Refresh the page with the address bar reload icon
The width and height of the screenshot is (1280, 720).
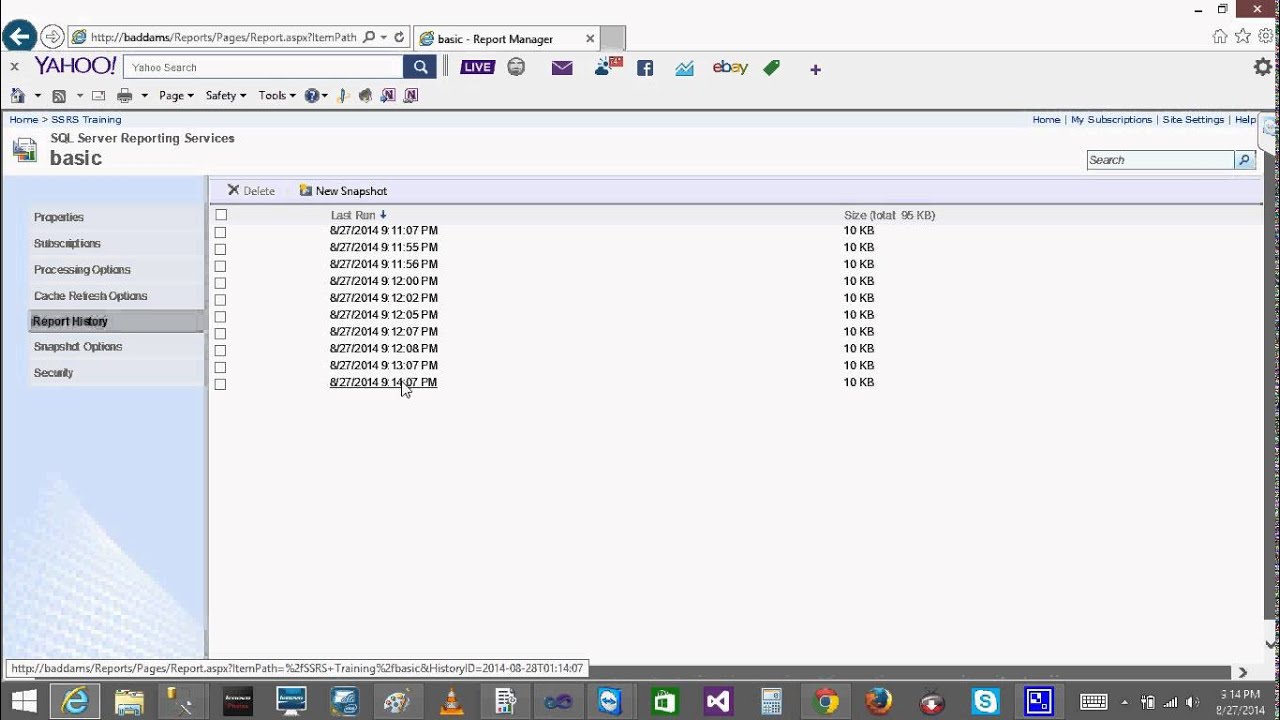pos(399,38)
